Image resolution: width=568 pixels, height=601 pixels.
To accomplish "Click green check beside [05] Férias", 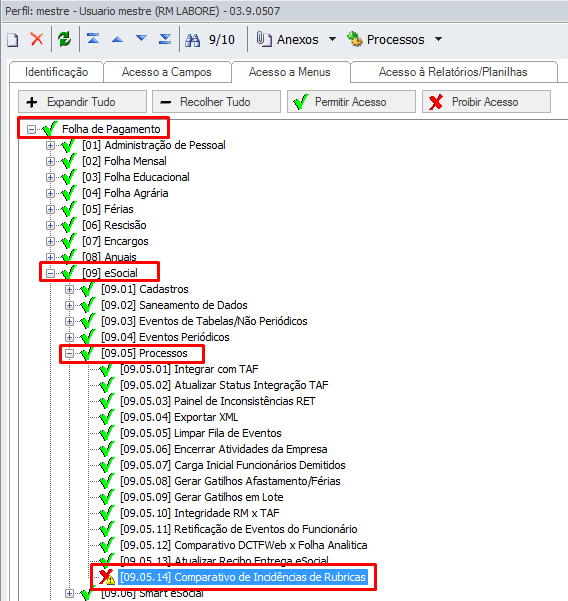I will point(69,209).
